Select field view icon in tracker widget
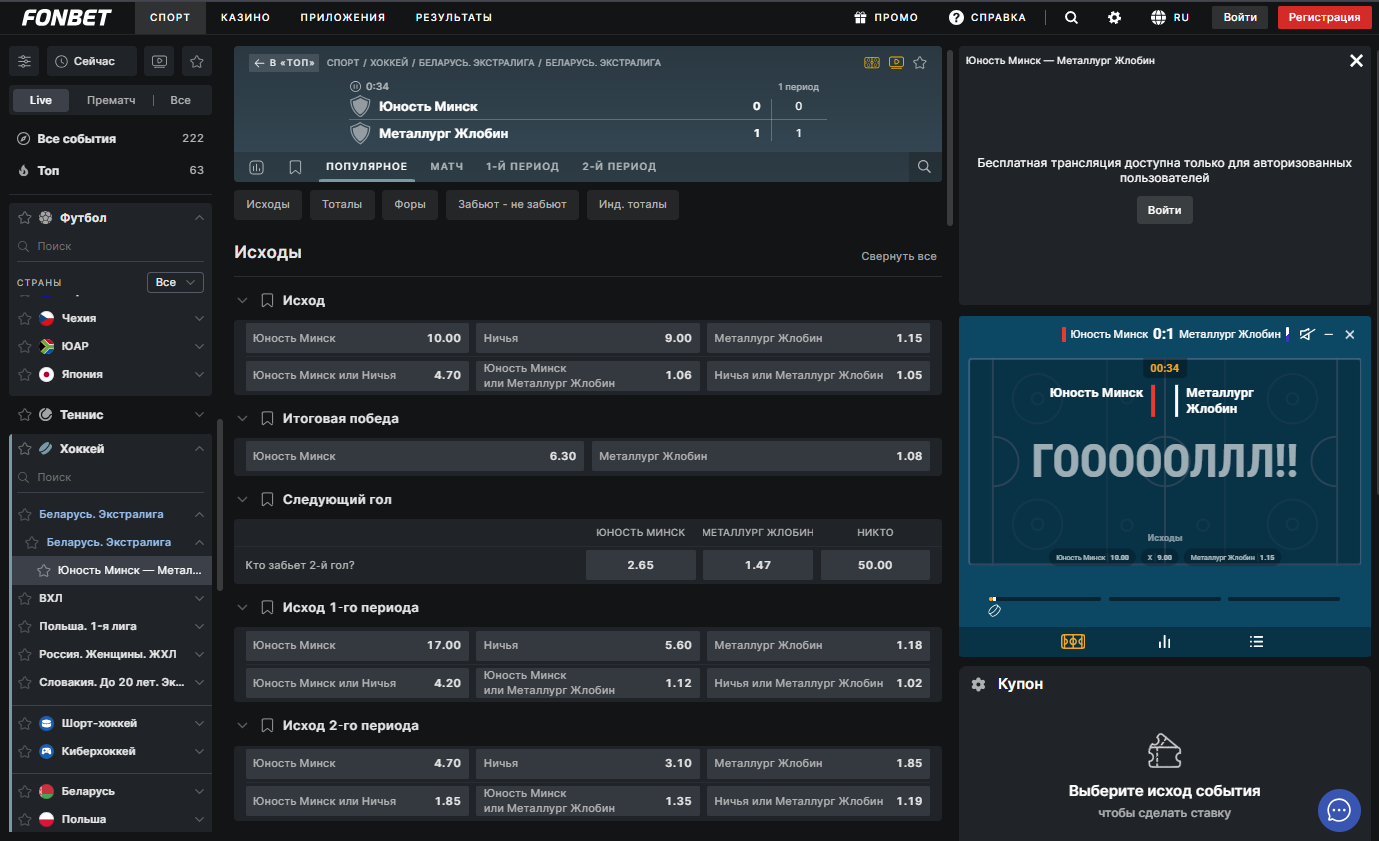The width and height of the screenshot is (1379, 841). click(x=1073, y=642)
